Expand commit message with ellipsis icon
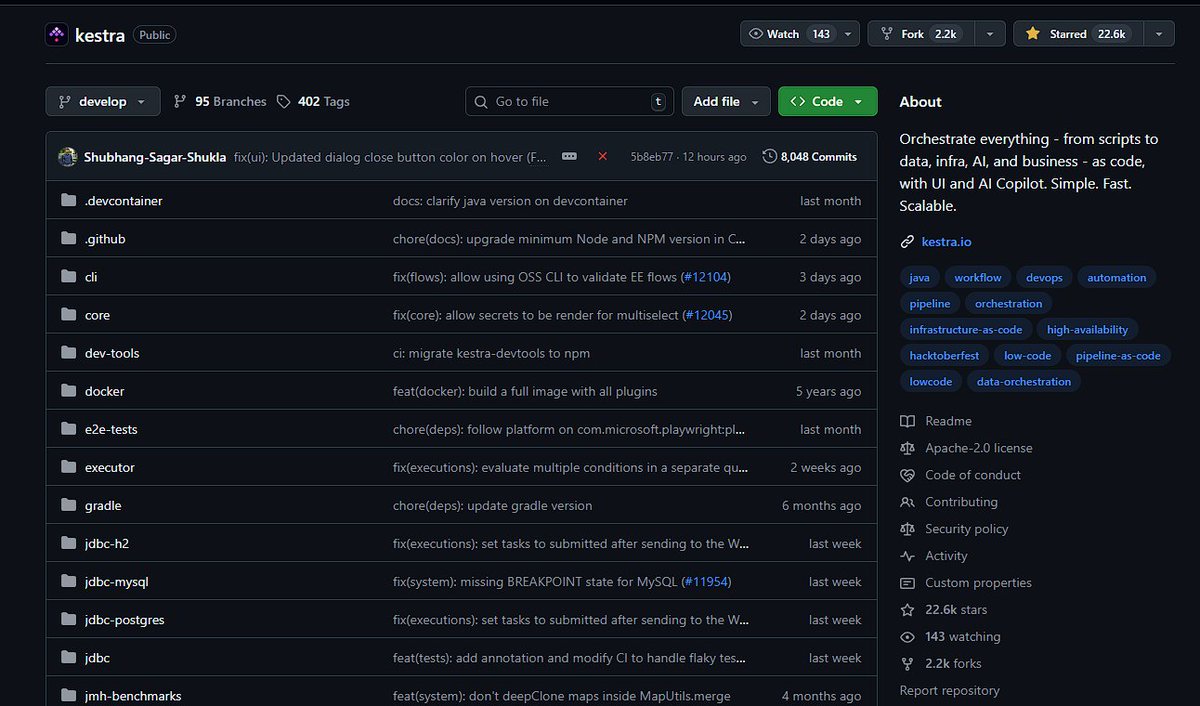Screen dimensions: 1200x706 569,157
